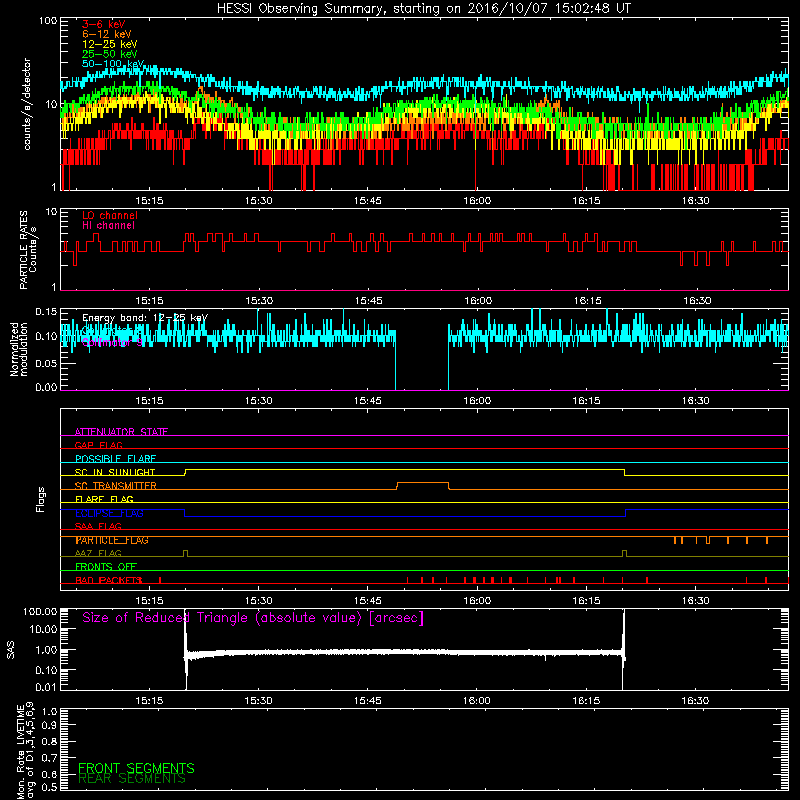Select the magenta Collimator 9 label

[112, 342]
